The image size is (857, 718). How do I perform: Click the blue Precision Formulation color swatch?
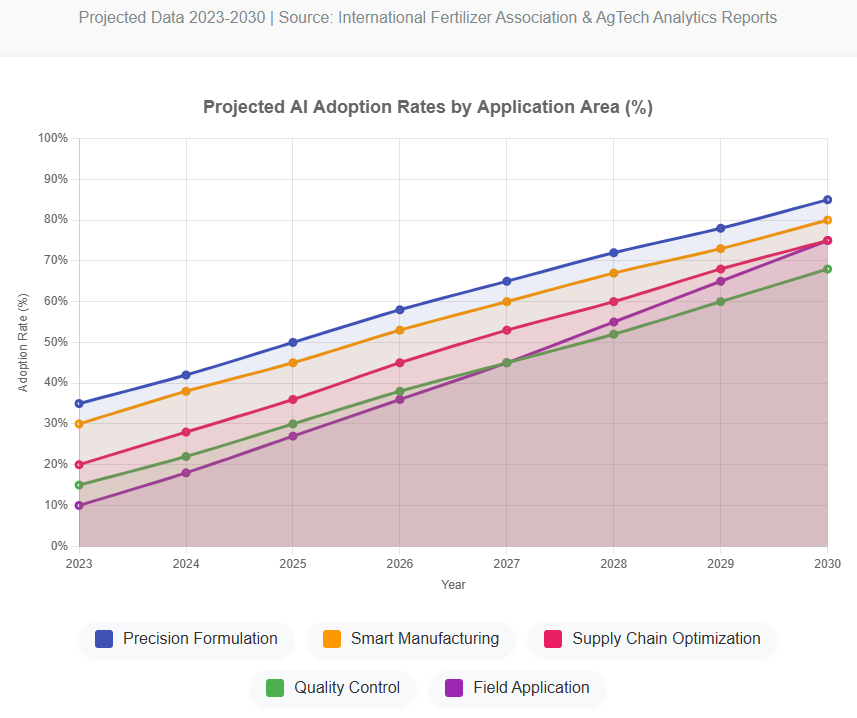coord(104,639)
